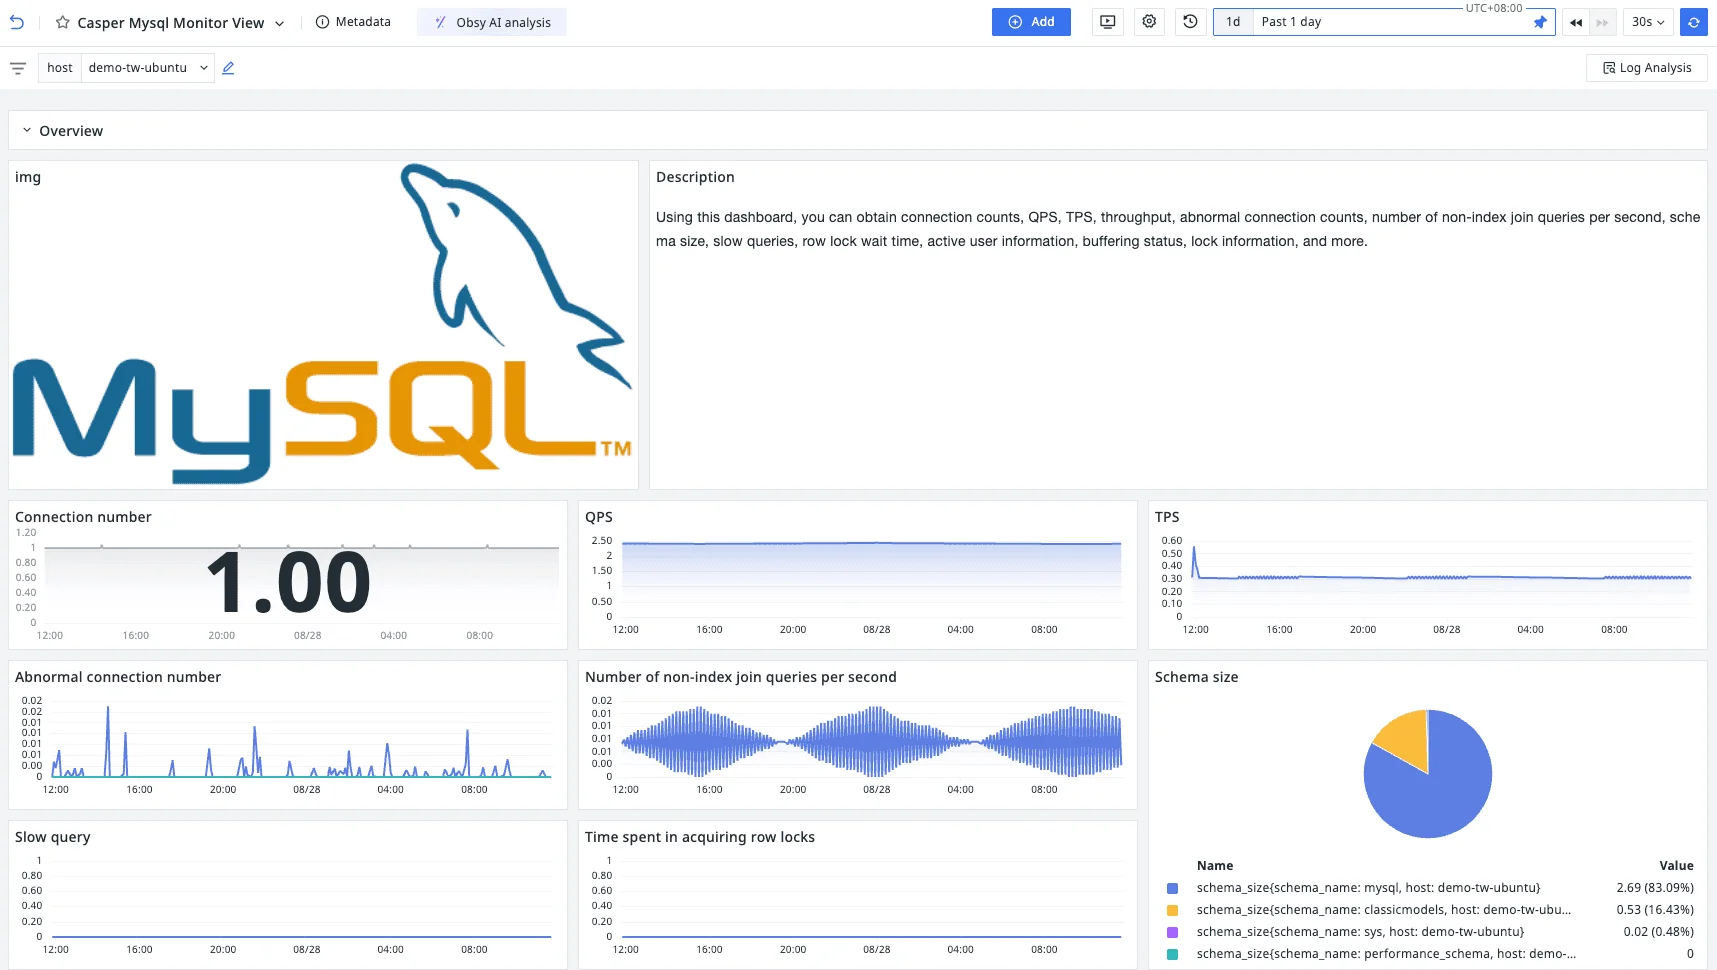Click the Value column header in legend
This screenshot has height=970, width=1717.
coord(1676,866)
